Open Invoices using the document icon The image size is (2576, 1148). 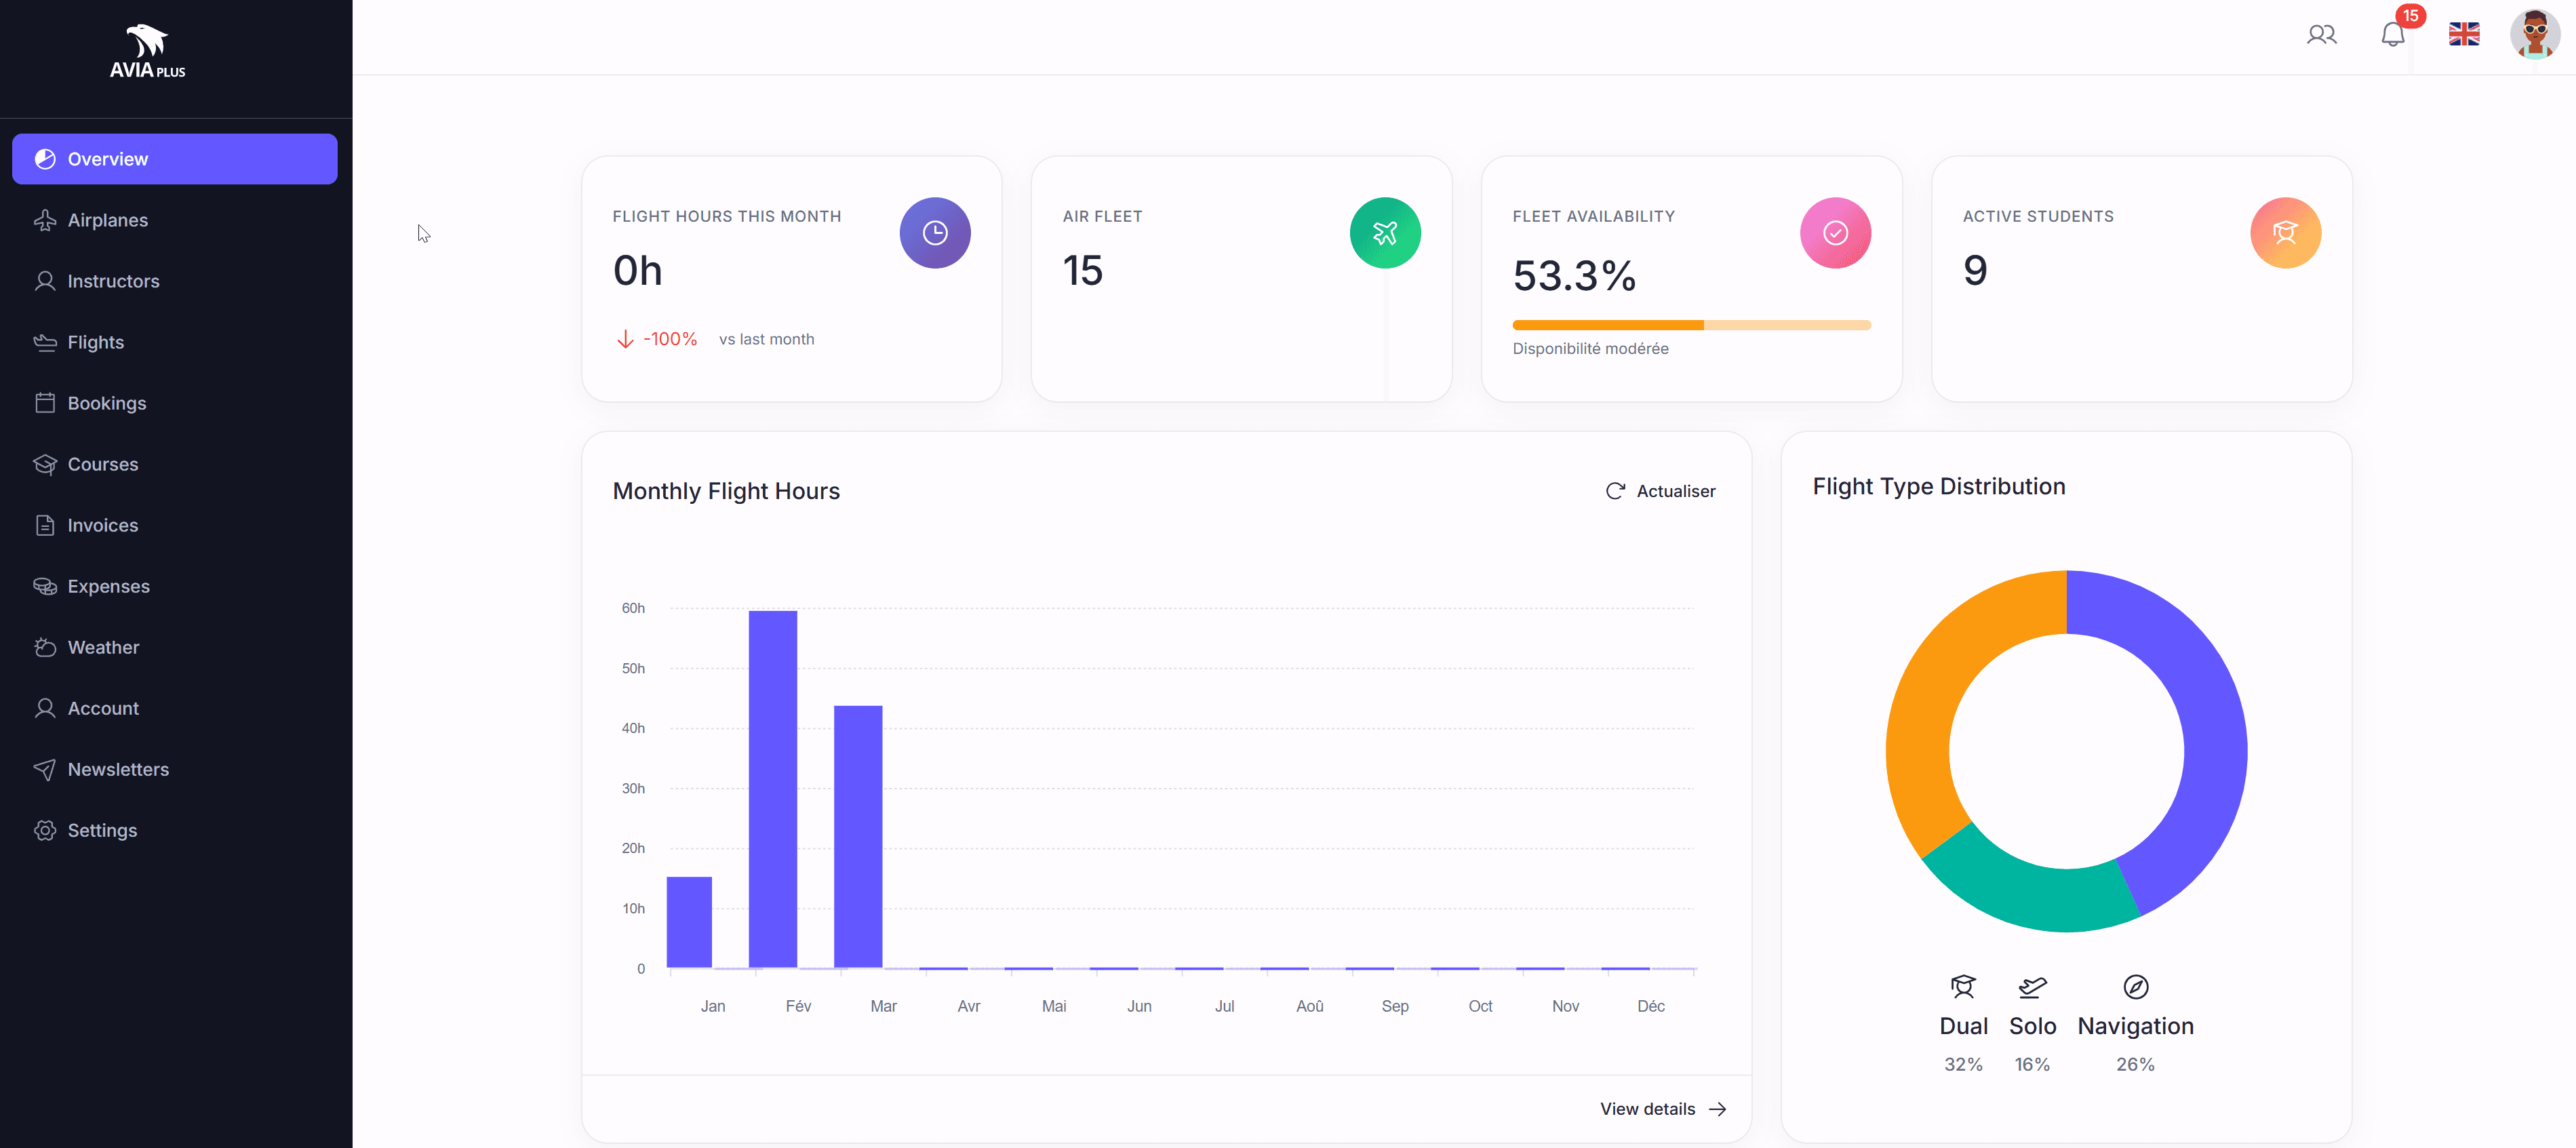point(46,525)
